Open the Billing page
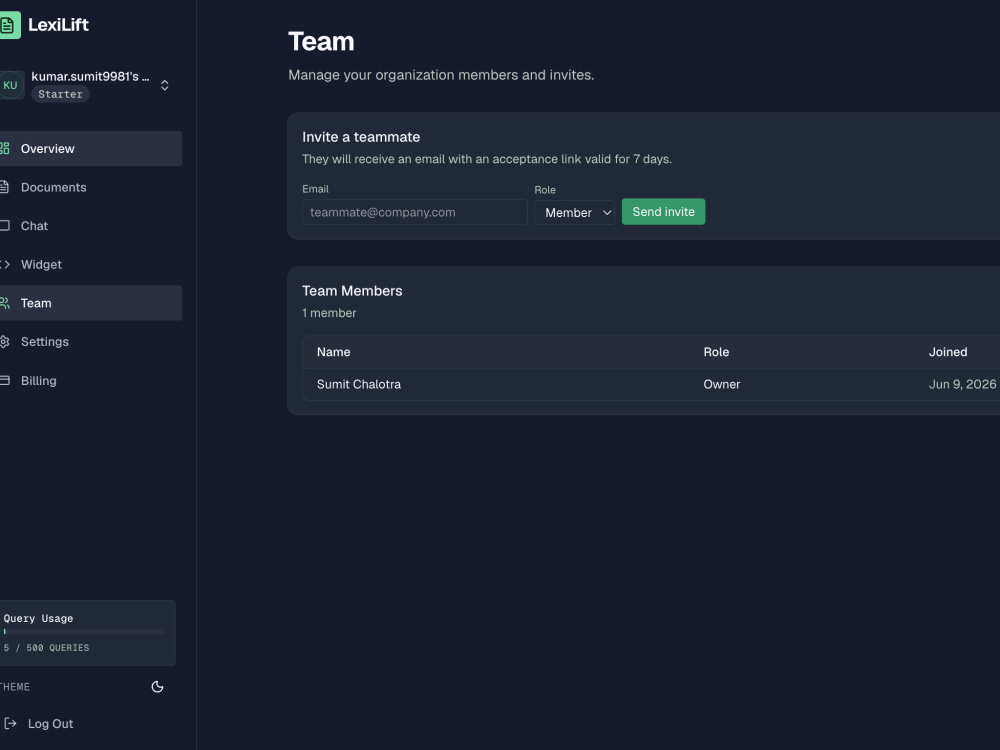 click(x=91, y=381)
